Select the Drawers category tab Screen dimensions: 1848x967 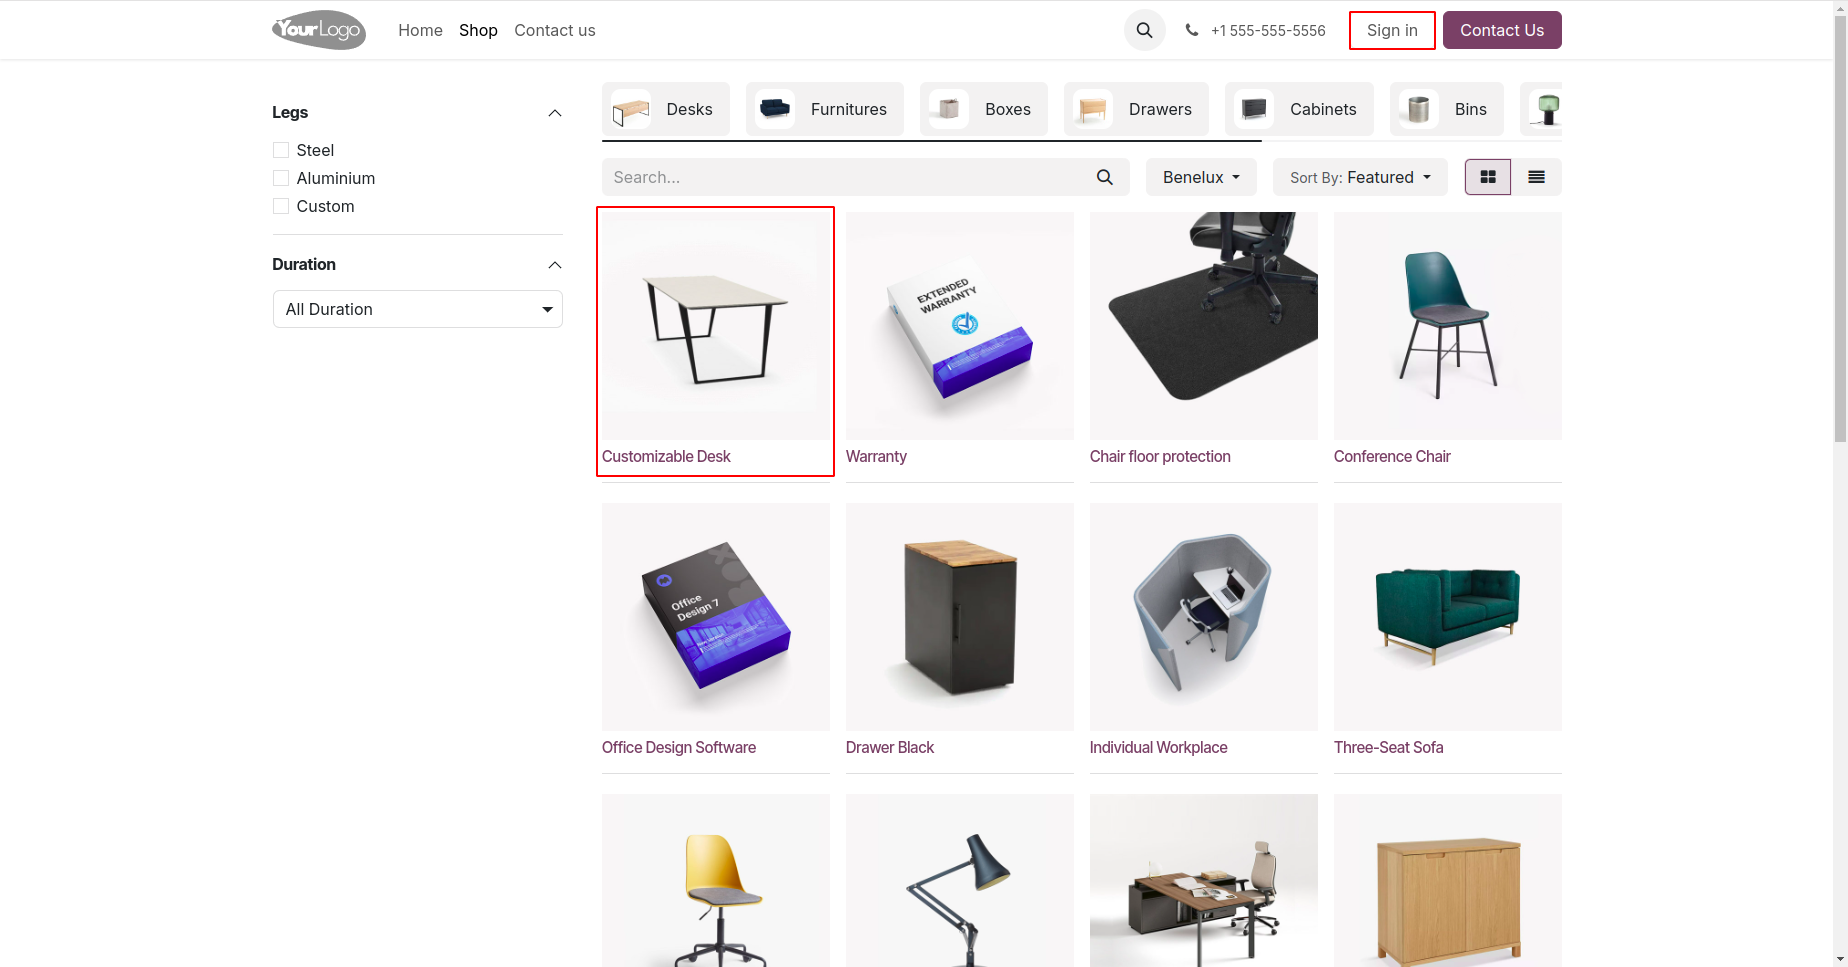pyautogui.click(x=1136, y=109)
